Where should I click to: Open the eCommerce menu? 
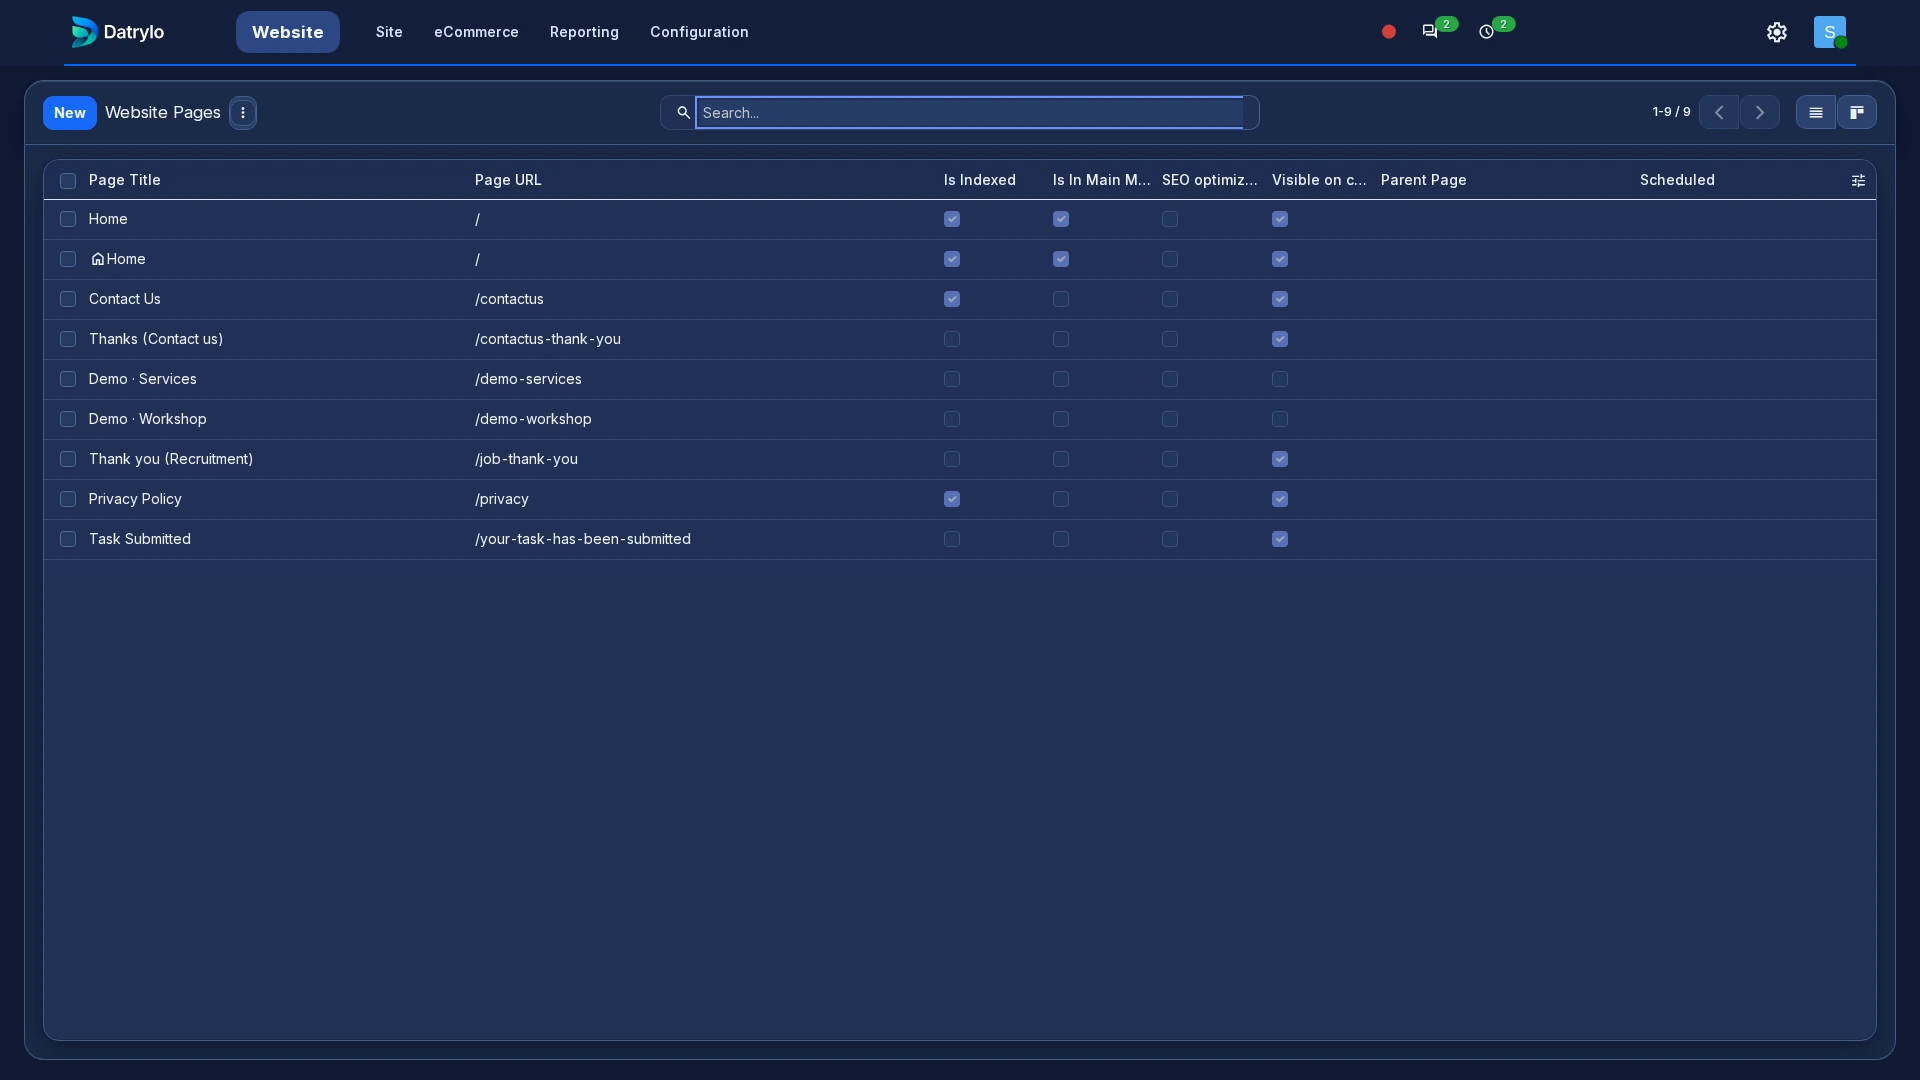coord(476,32)
